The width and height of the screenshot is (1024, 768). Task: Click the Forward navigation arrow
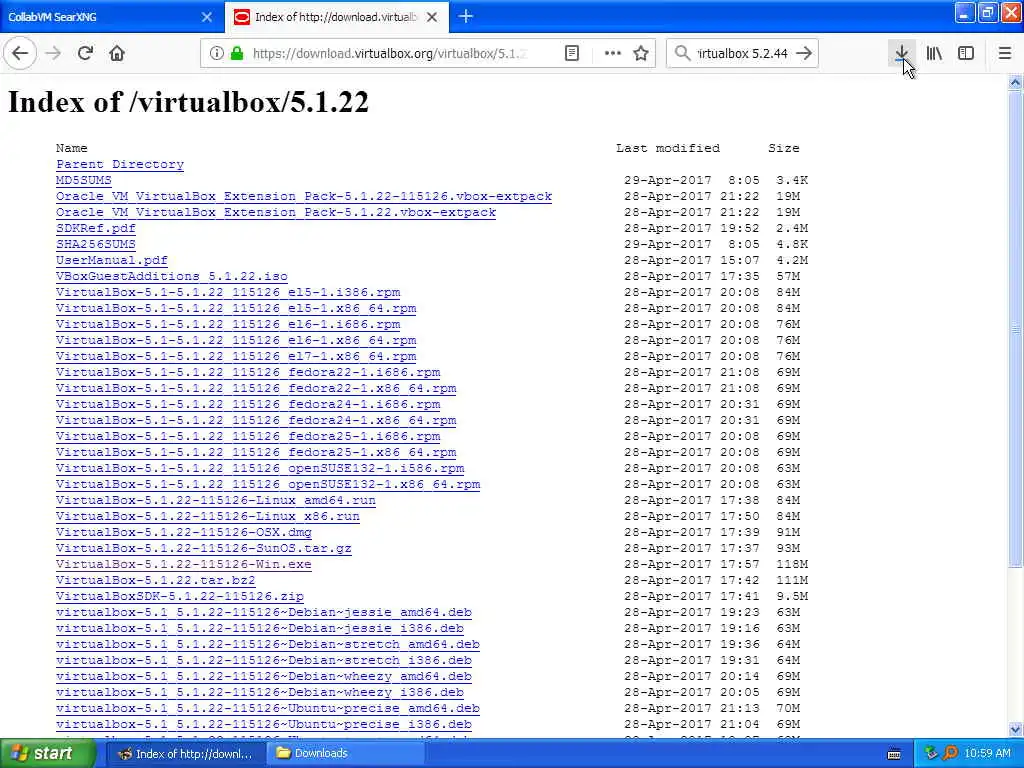point(54,53)
